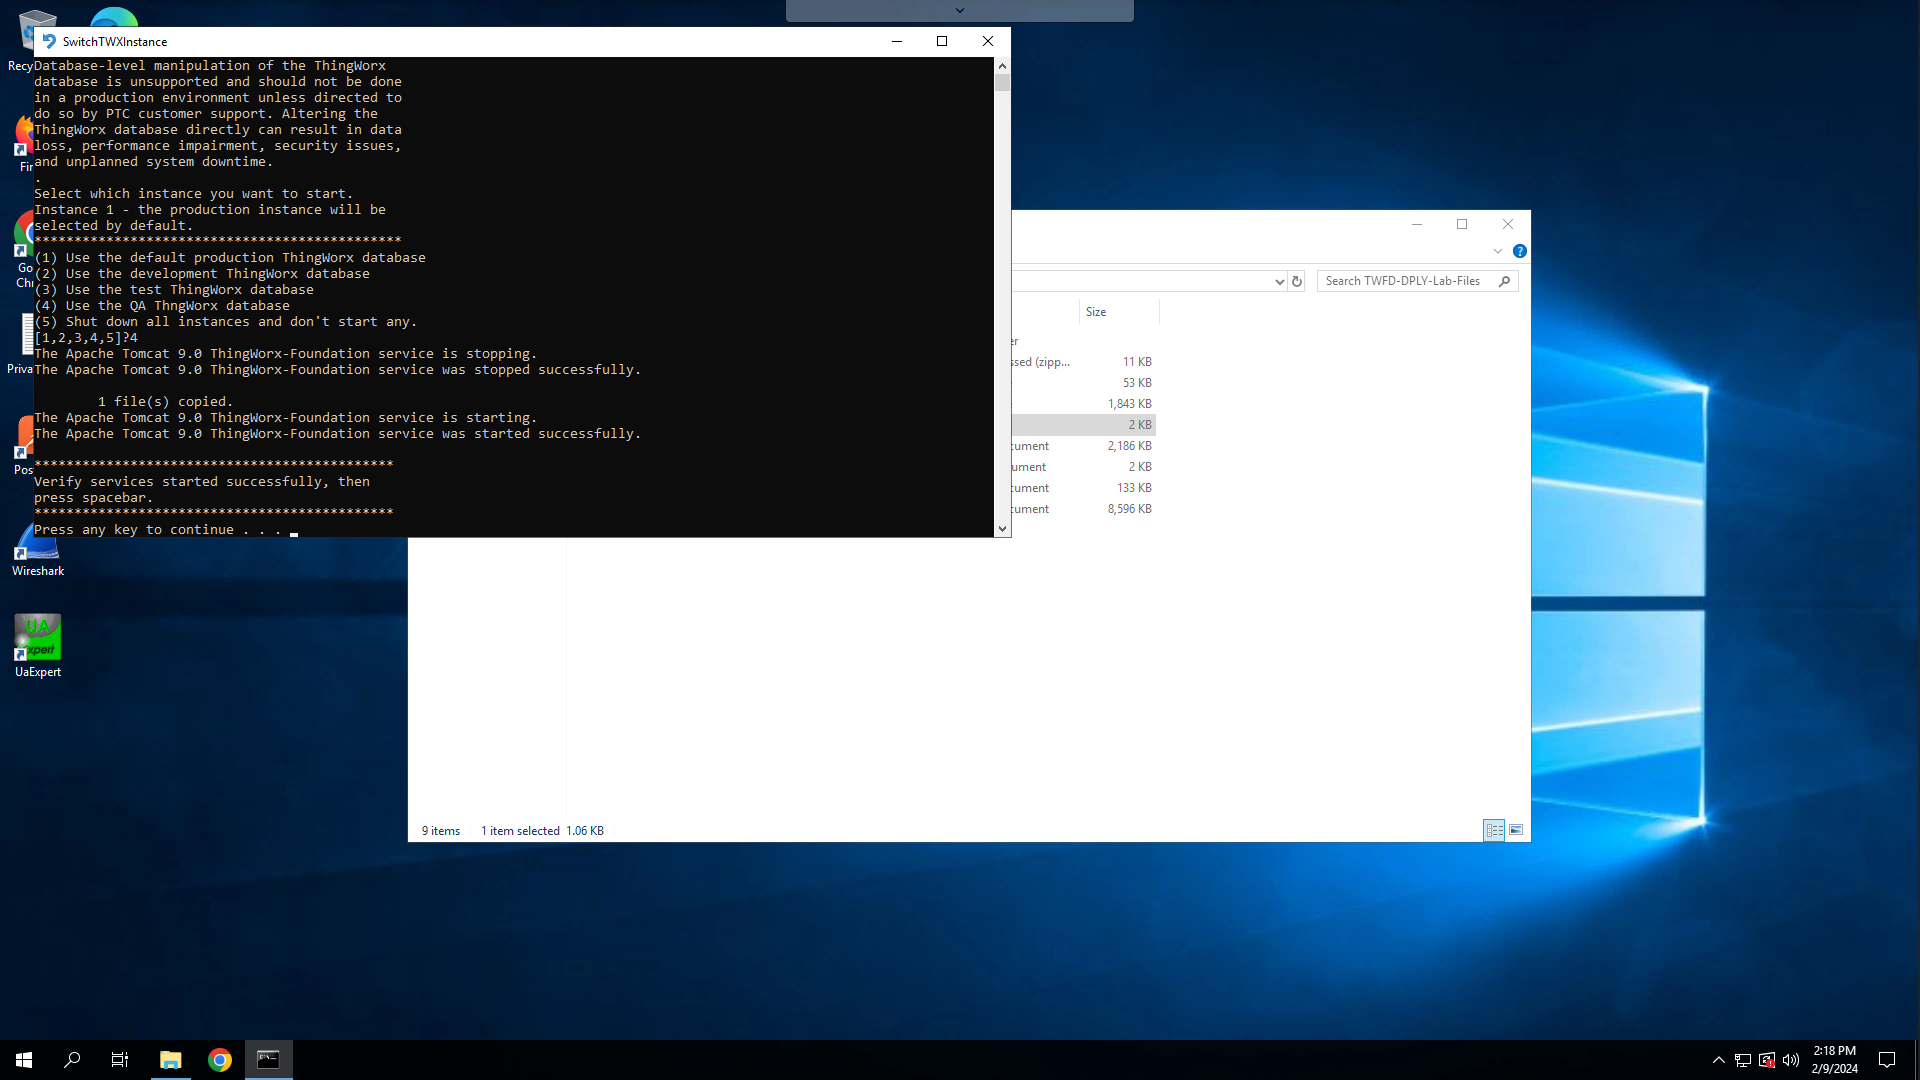Click the Explorer help question mark icon
1920x1080 pixels.
click(x=1520, y=251)
